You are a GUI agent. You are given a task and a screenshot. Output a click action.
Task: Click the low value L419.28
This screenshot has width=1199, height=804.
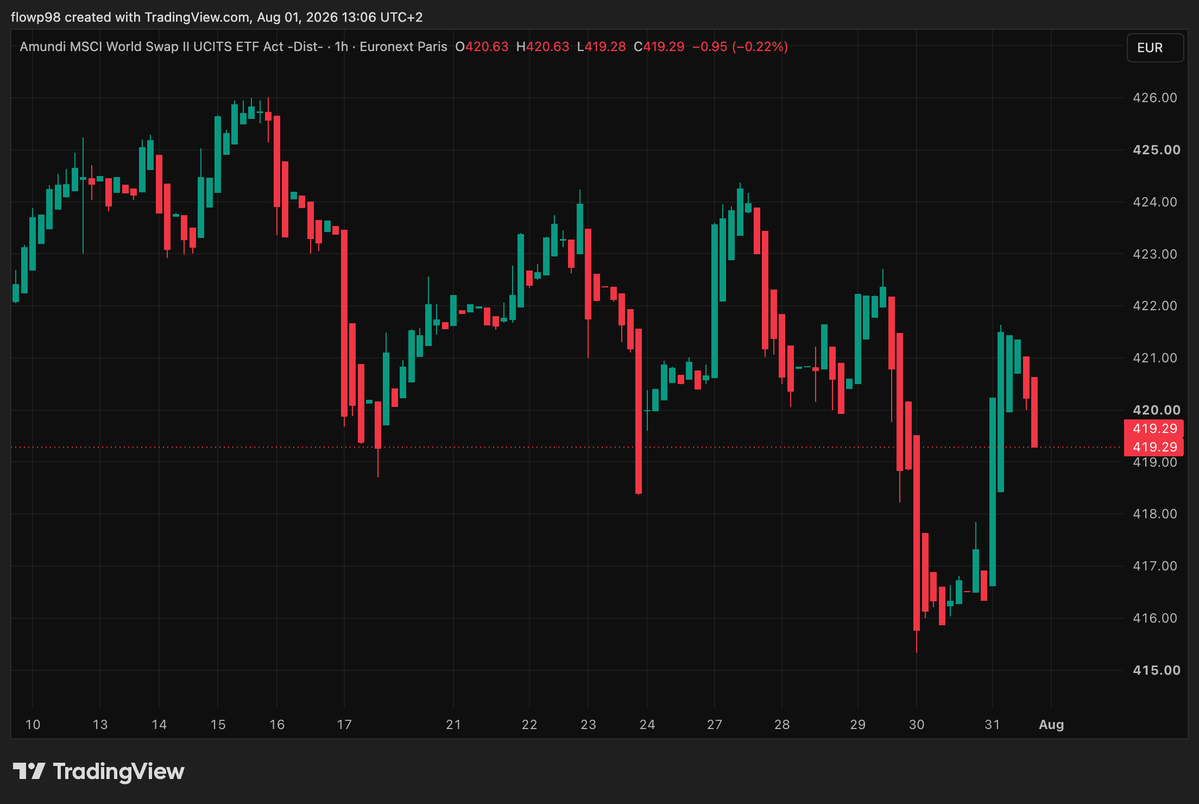click(602, 47)
